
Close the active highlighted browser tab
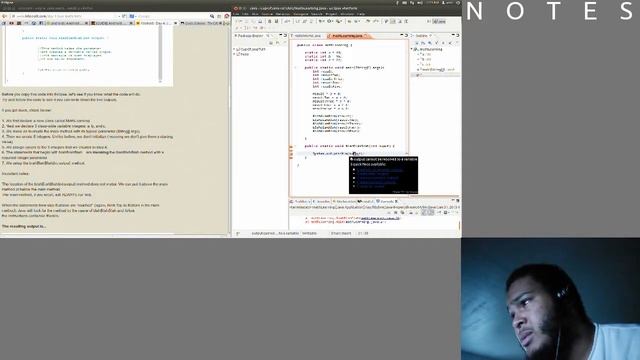[176, 23]
